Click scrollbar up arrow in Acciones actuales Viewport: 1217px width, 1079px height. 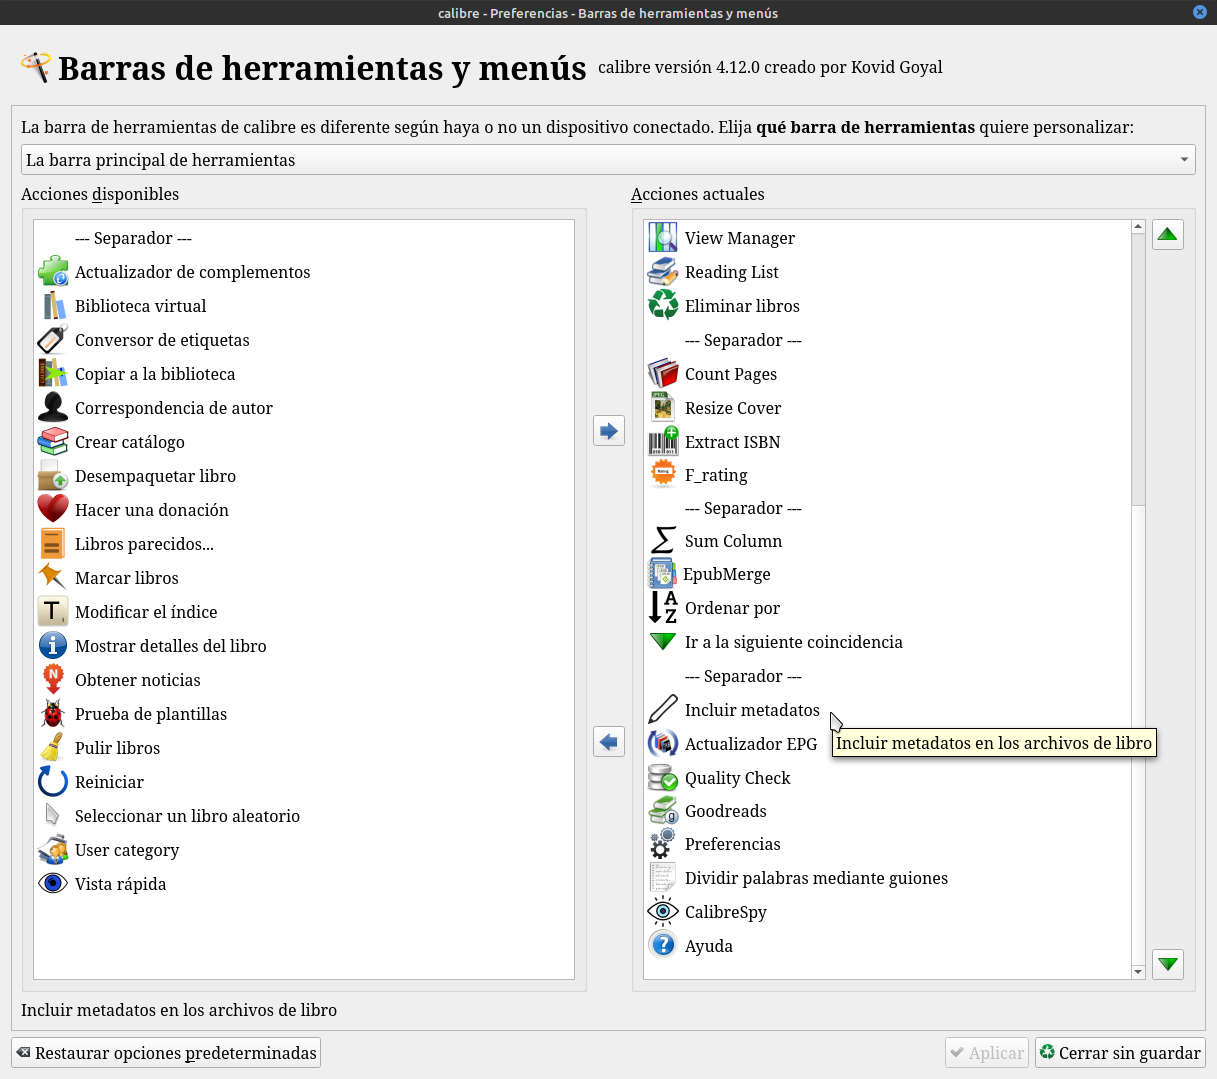coord(1138,227)
